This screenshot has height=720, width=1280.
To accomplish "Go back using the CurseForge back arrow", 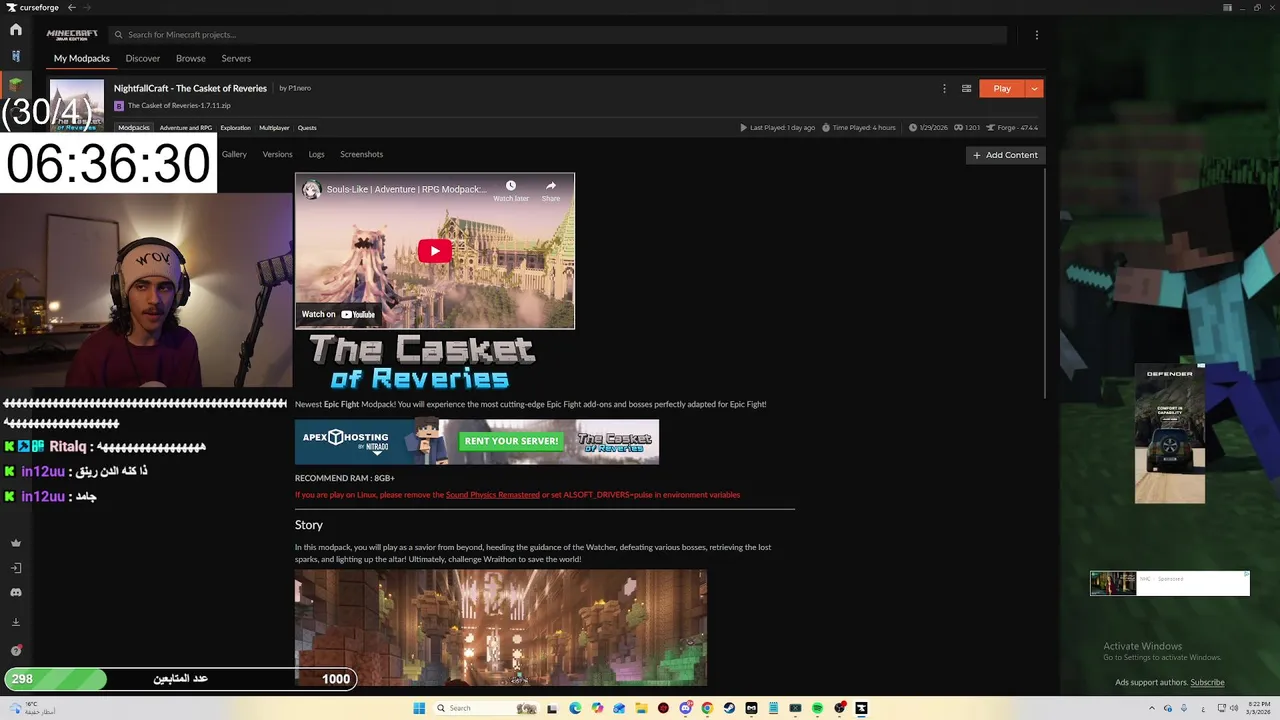I will coord(71,7).
